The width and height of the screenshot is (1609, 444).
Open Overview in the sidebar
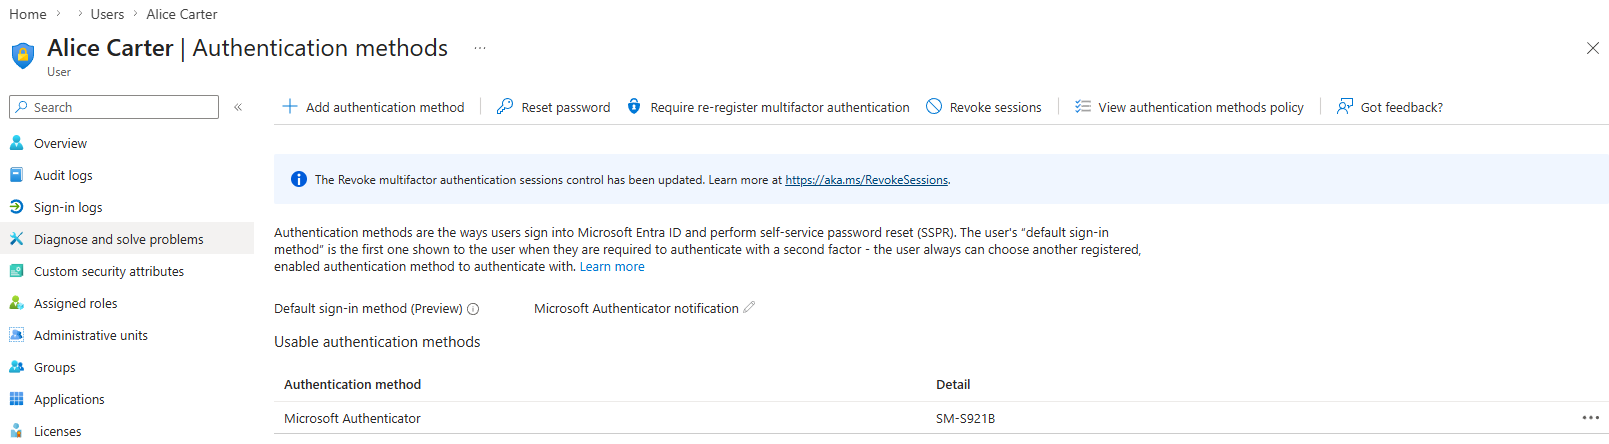[x=127, y=143]
